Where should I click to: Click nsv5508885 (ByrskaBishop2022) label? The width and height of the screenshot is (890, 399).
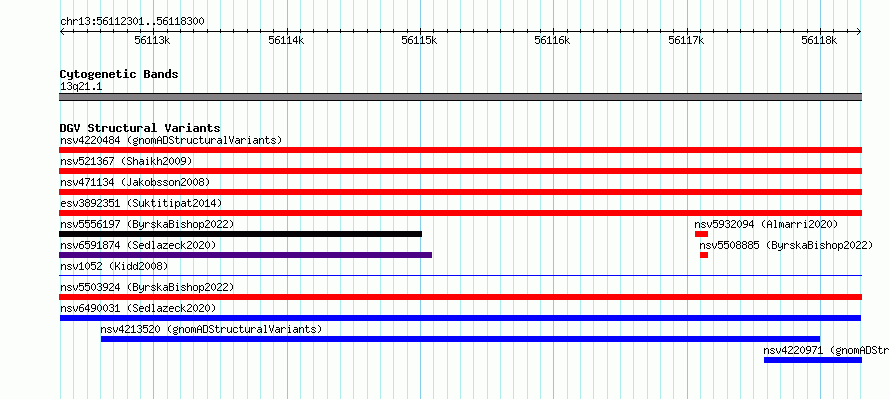tap(786, 245)
